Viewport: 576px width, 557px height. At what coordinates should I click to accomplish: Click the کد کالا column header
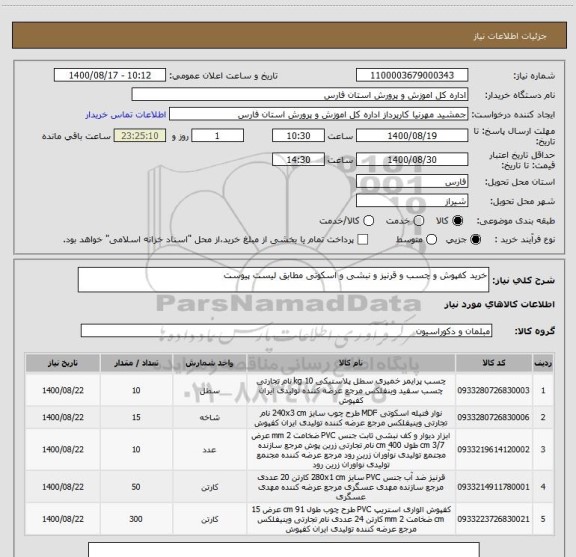click(x=494, y=363)
